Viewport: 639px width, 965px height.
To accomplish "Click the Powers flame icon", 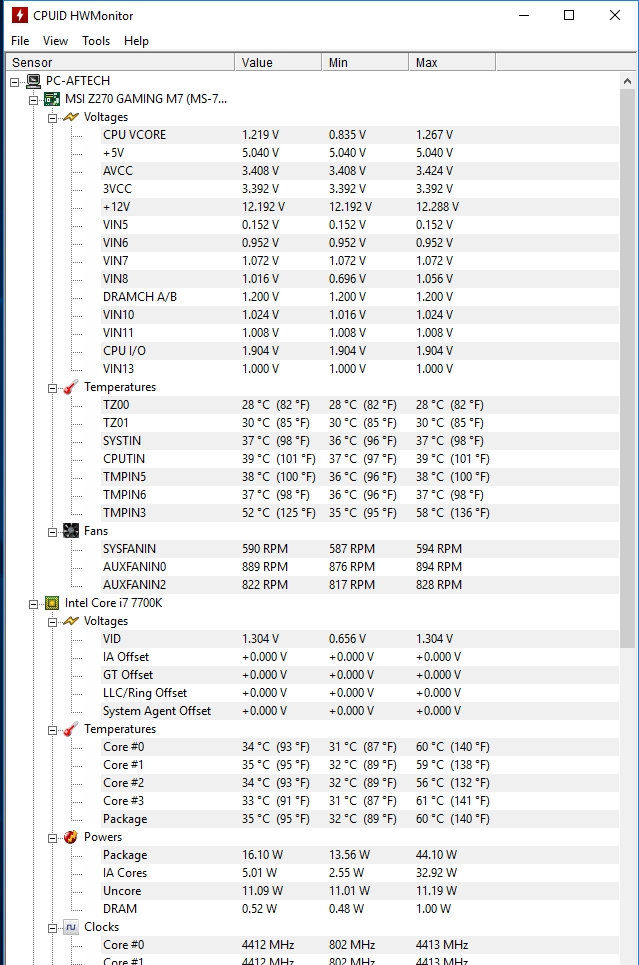I will coord(70,837).
